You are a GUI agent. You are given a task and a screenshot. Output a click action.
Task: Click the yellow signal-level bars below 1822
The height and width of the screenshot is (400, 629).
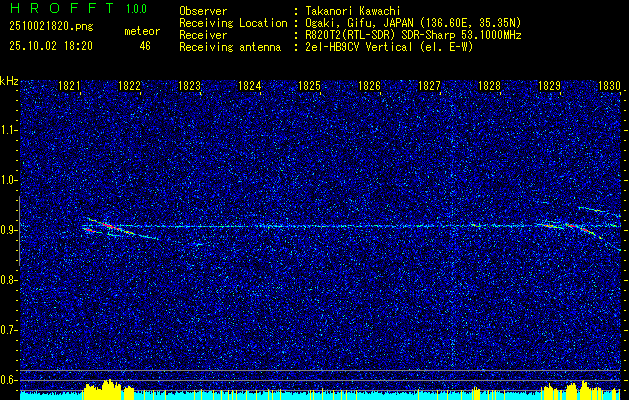[108, 389]
